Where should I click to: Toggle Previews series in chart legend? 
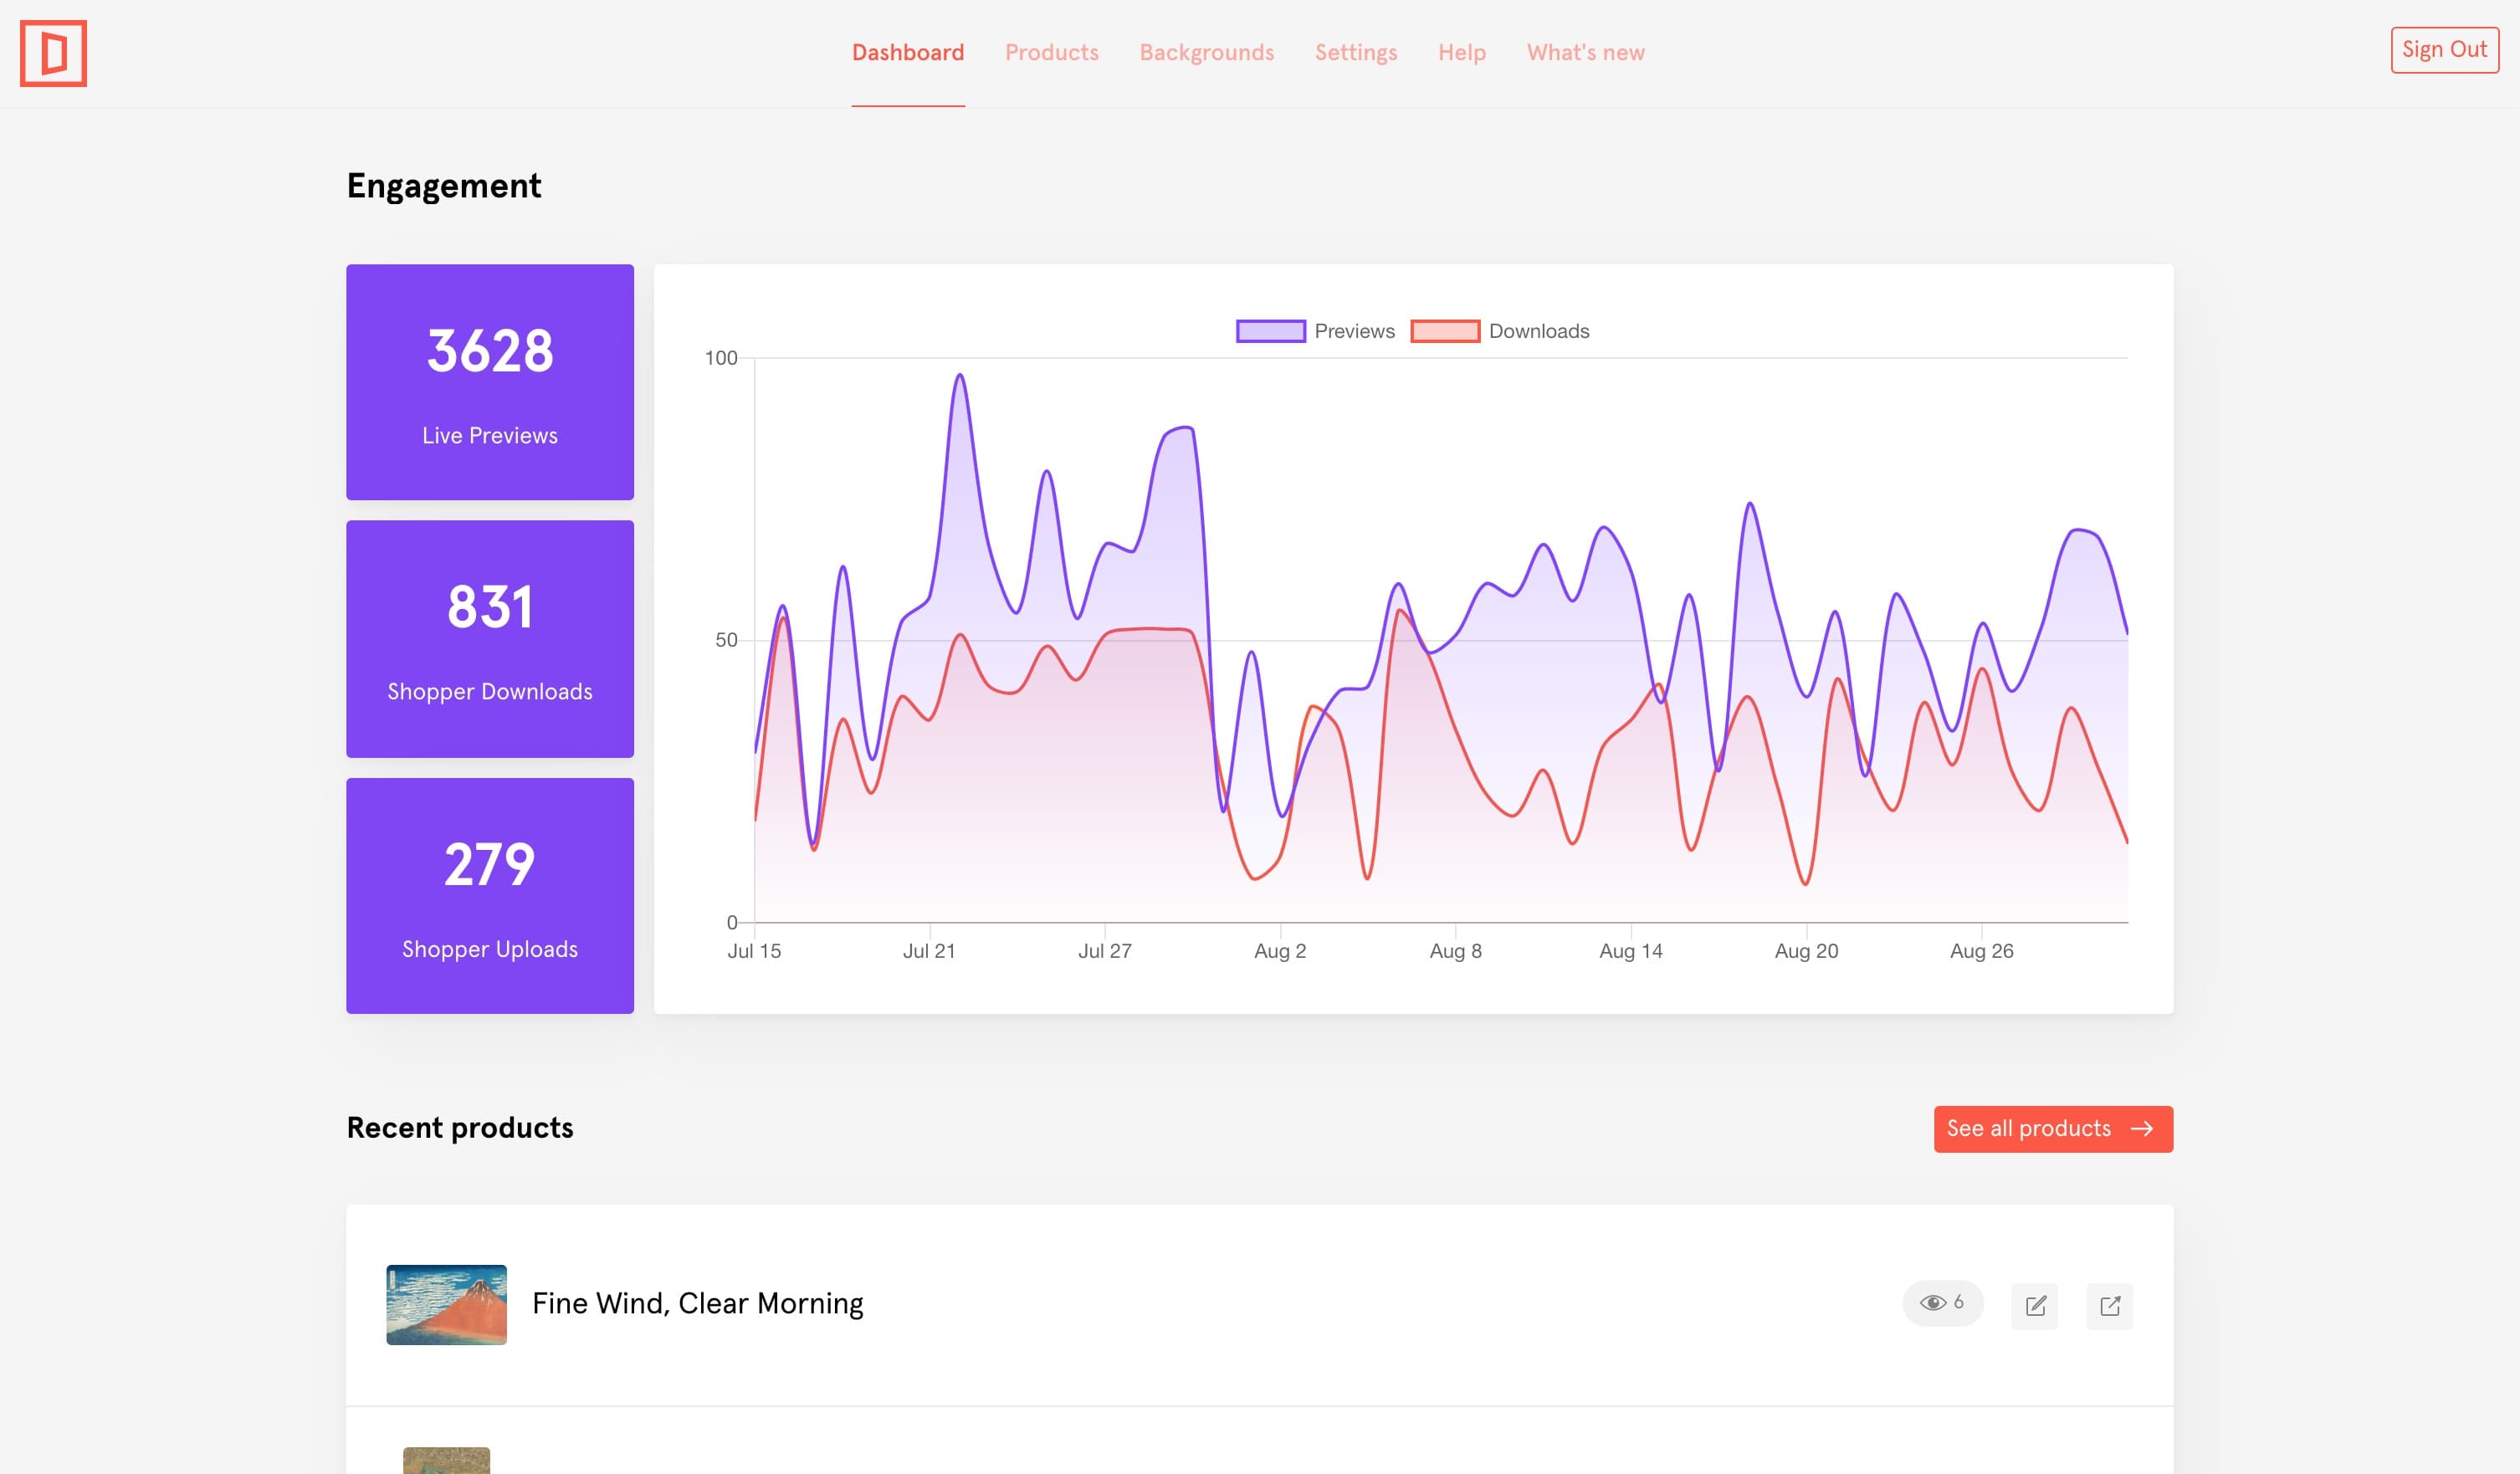[1314, 331]
